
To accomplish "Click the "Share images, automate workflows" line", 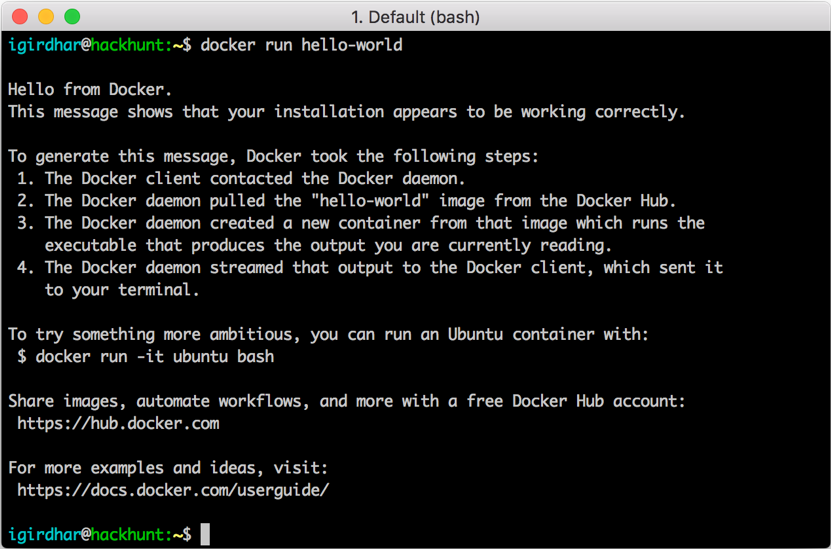I will 347,401.
